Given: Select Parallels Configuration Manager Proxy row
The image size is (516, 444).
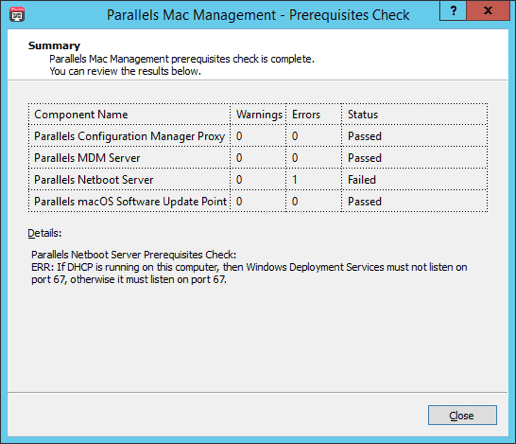Looking at the screenshot, I should pyautogui.click(x=258, y=136).
